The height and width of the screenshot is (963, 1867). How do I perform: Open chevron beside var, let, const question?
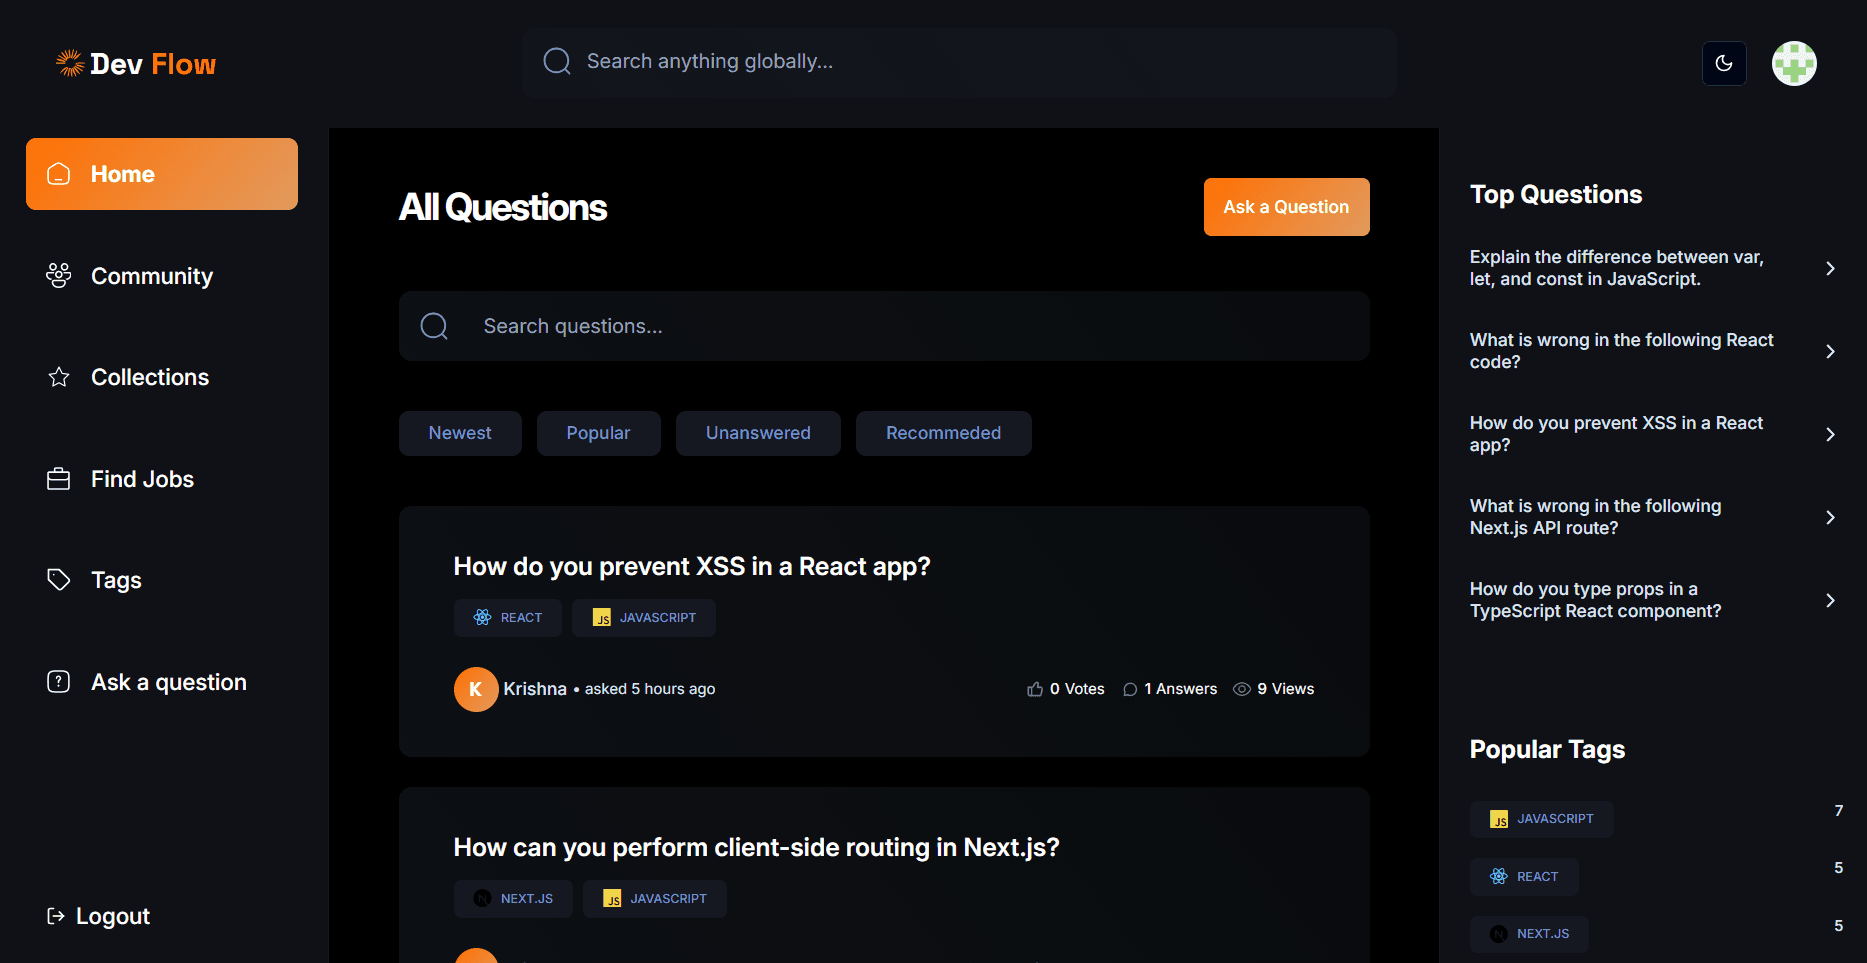[x=1830, y=268]
